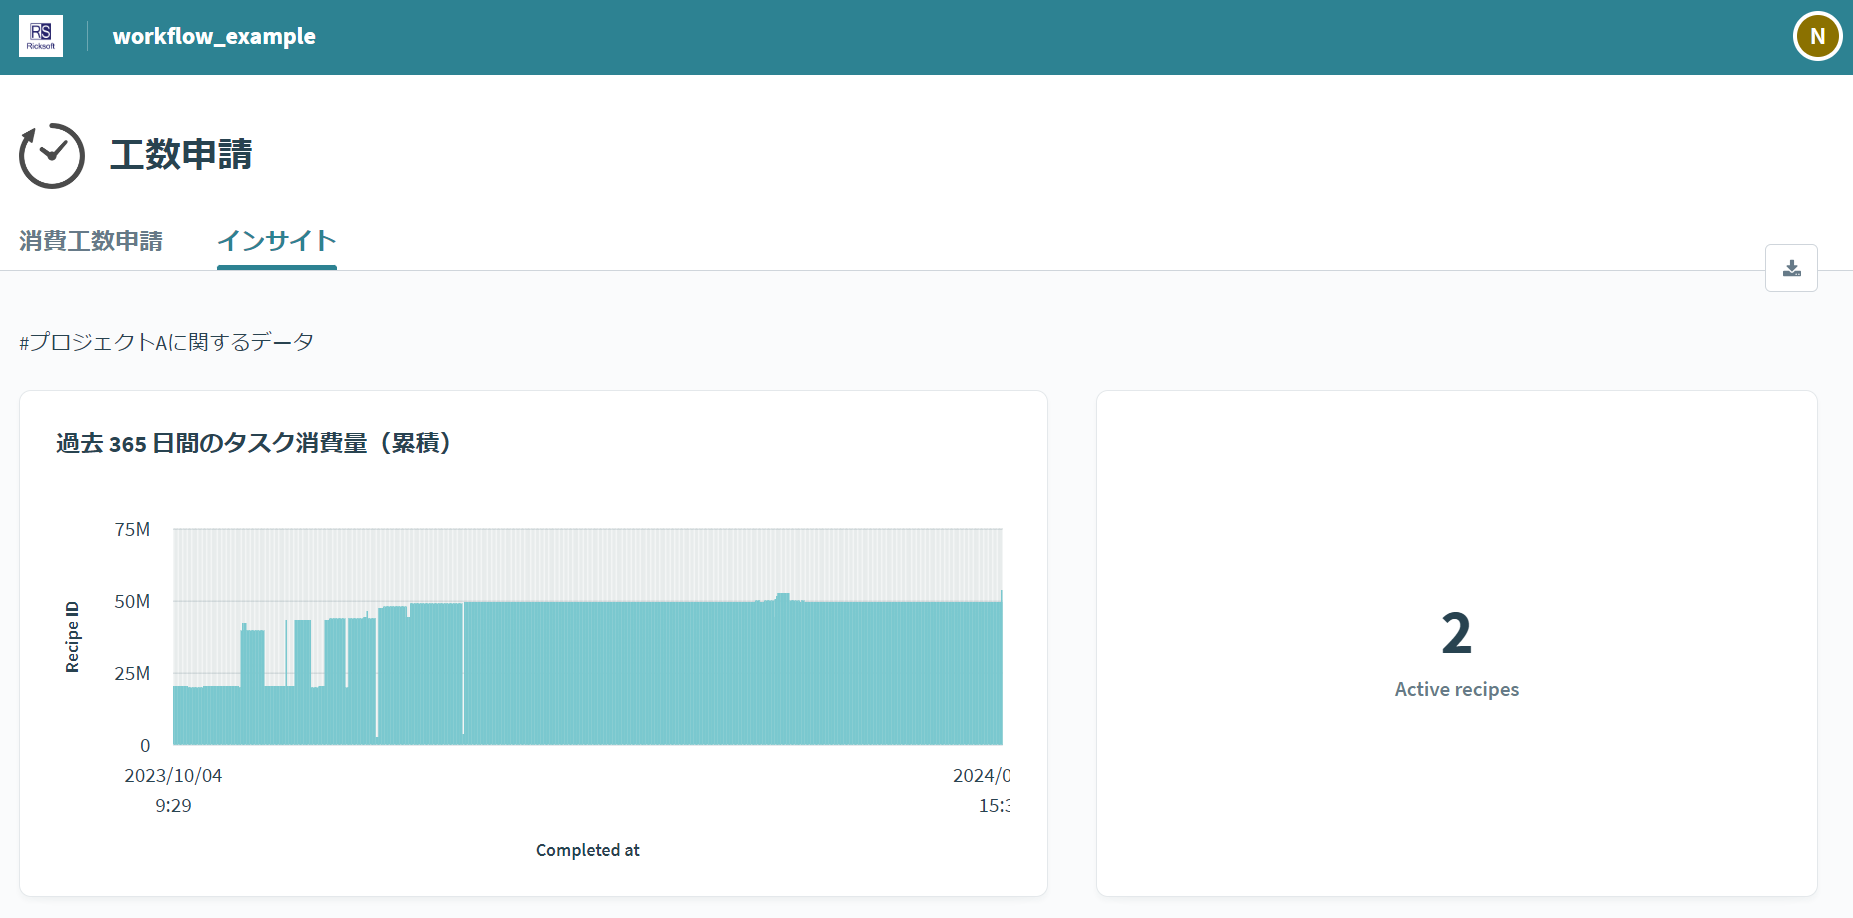
Task: Select the インサイト tab
Action: 277,241
